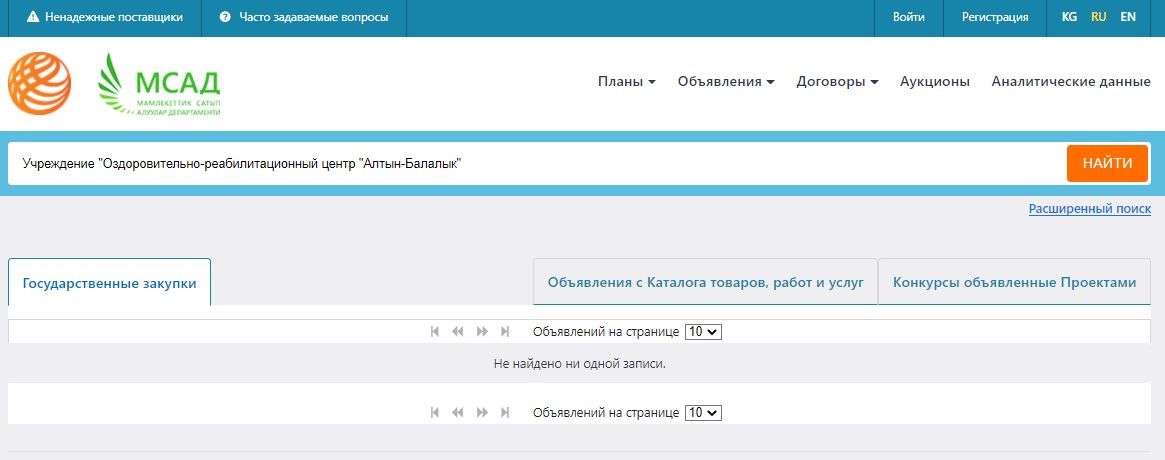This screenshot has height=460, width=1165.
Task: Go to previous page in top pager
Action: click(x=458, y=331)
